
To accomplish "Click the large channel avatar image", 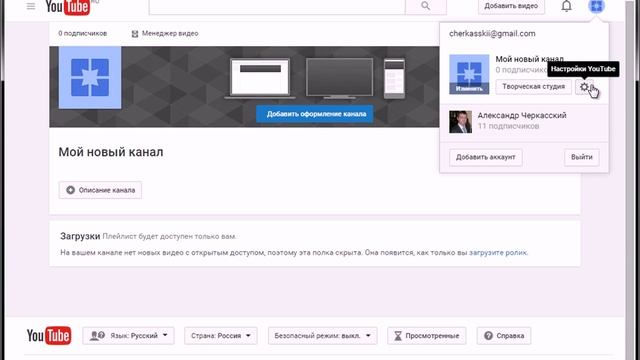I will tap(90, 78).
